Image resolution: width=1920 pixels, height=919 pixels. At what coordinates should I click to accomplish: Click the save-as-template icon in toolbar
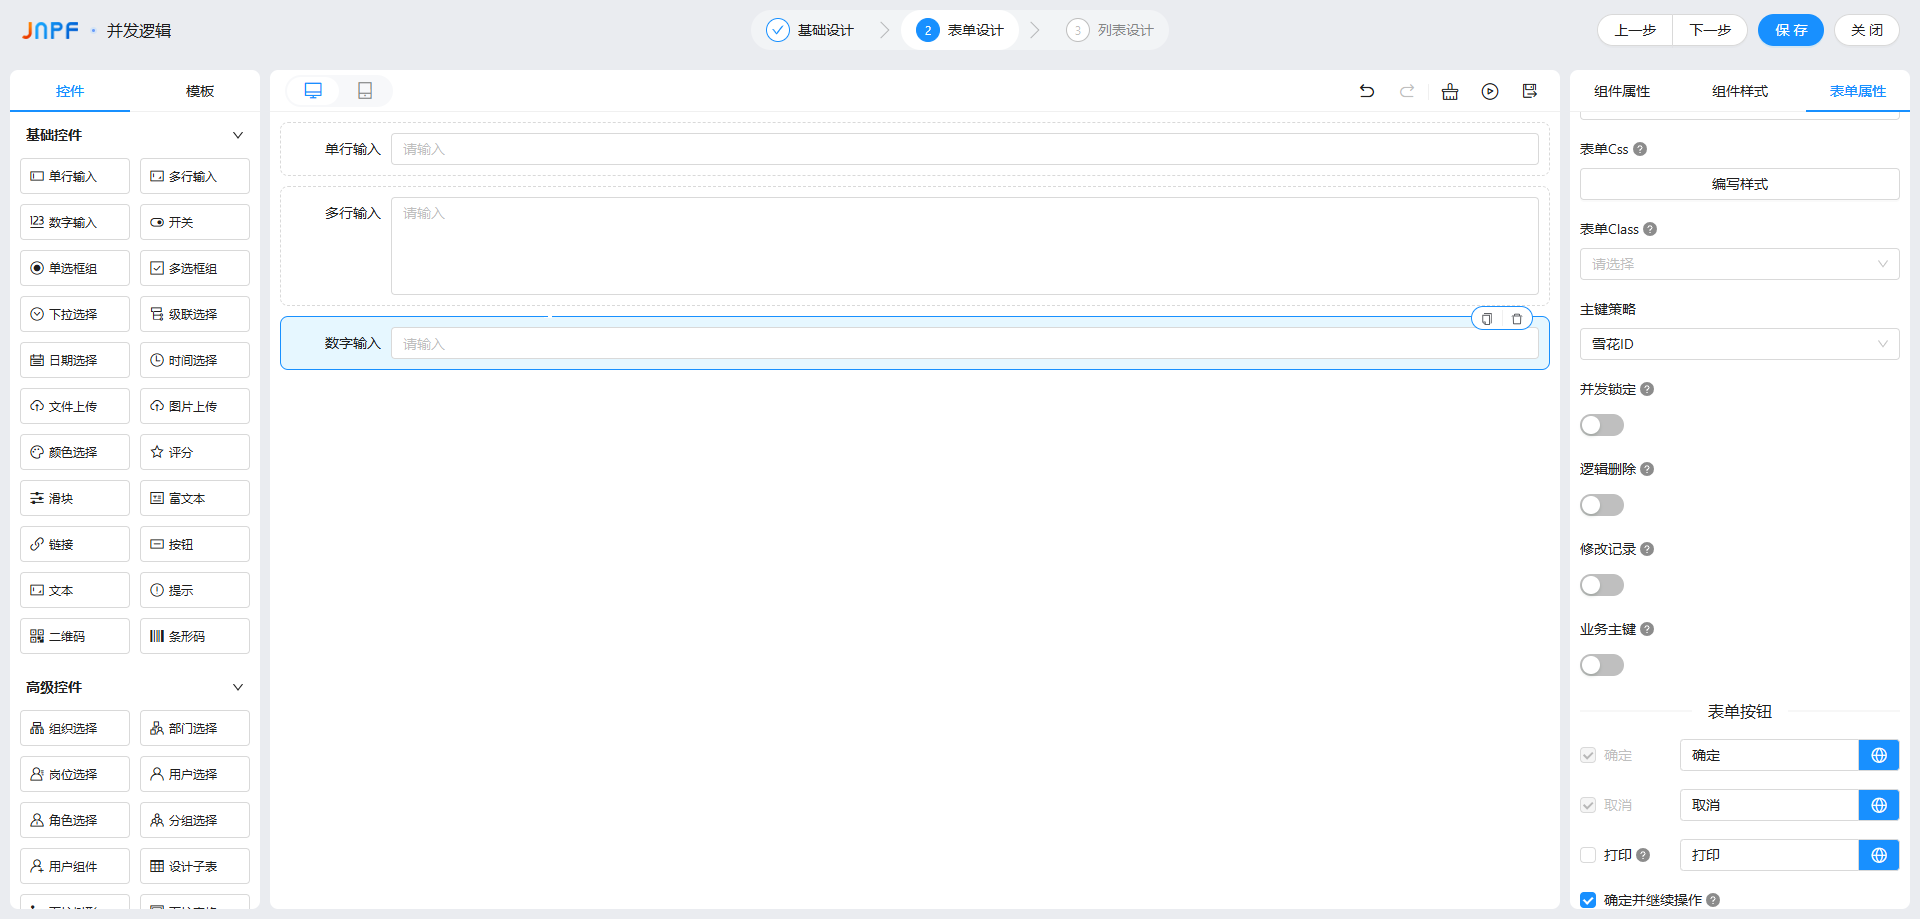[1530, 91]
